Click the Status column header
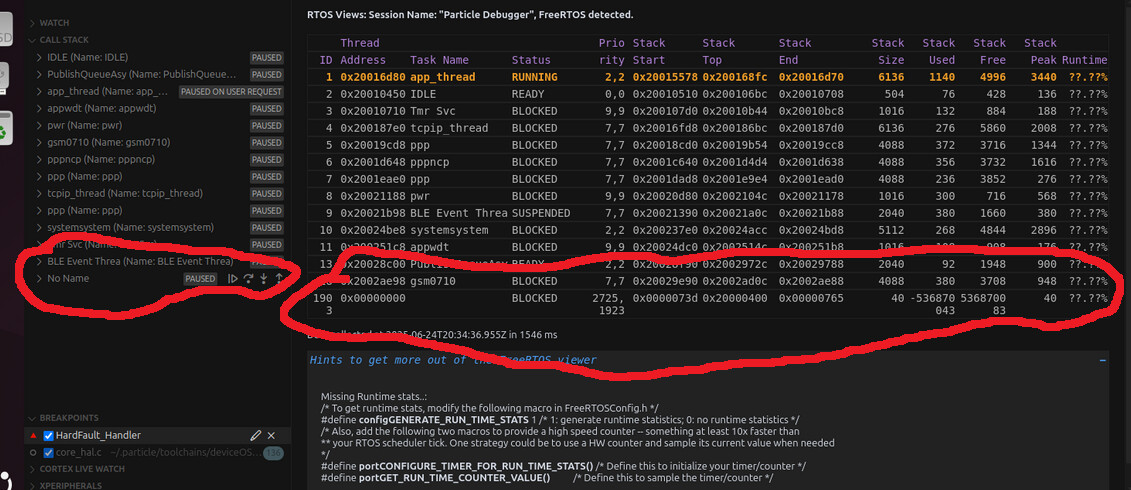 [x=531, y=60]
